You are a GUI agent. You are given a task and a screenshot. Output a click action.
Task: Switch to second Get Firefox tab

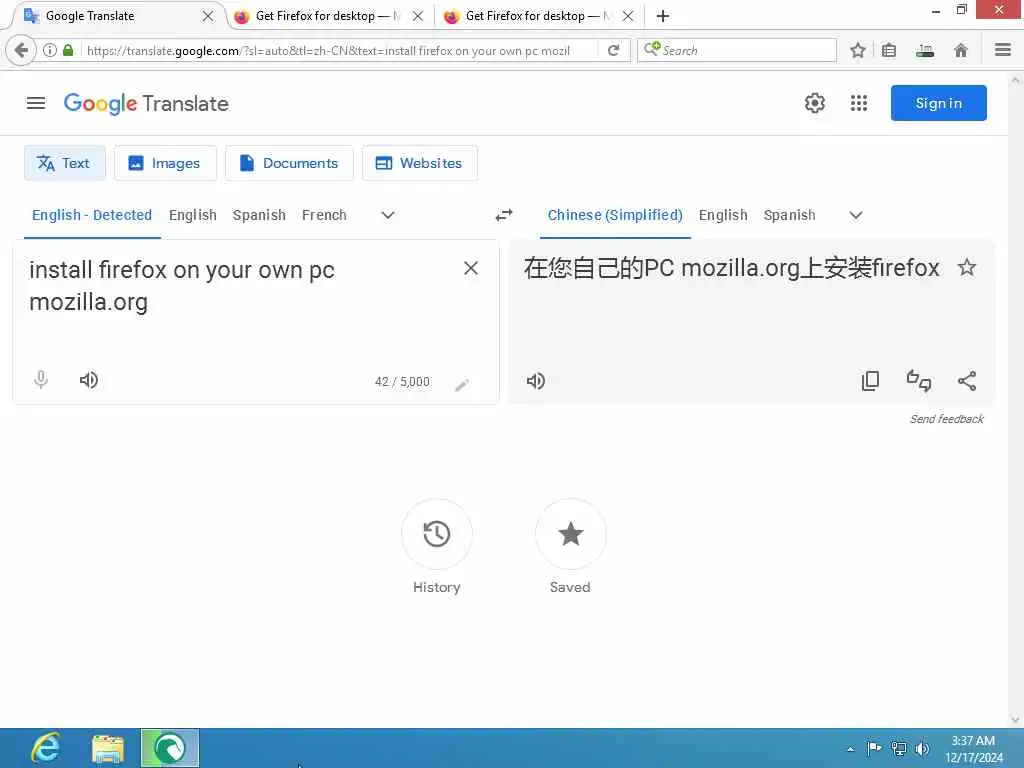328,16
